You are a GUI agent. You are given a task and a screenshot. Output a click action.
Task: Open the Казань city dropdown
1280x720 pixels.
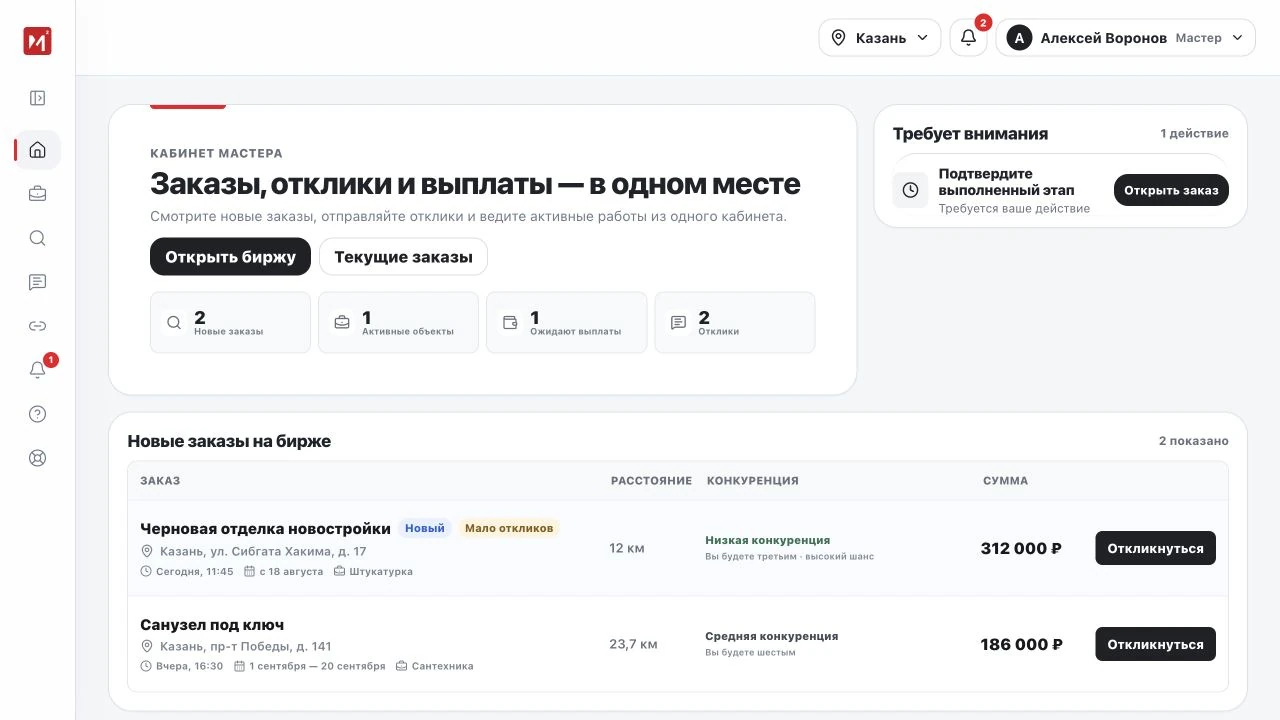(880, 38)
